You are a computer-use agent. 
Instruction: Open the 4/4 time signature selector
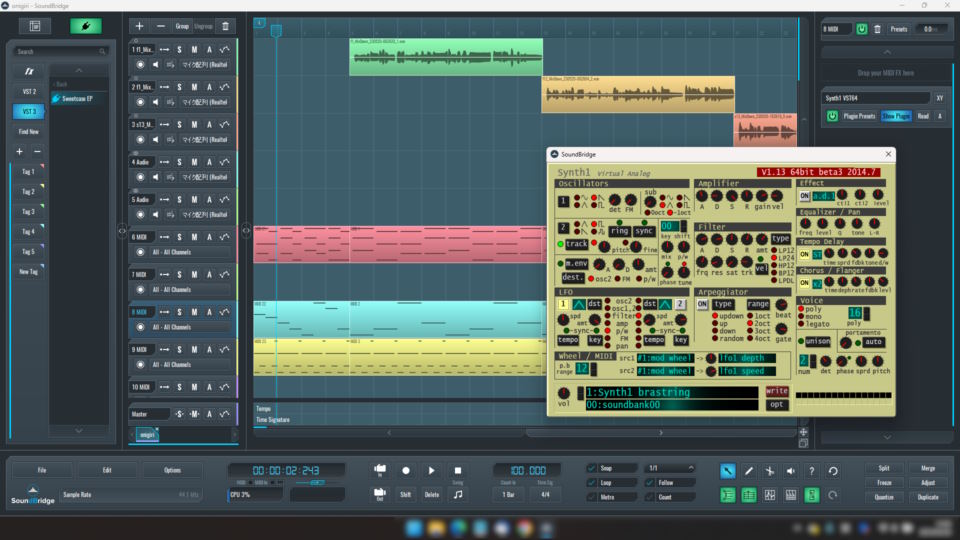(545, 495)
